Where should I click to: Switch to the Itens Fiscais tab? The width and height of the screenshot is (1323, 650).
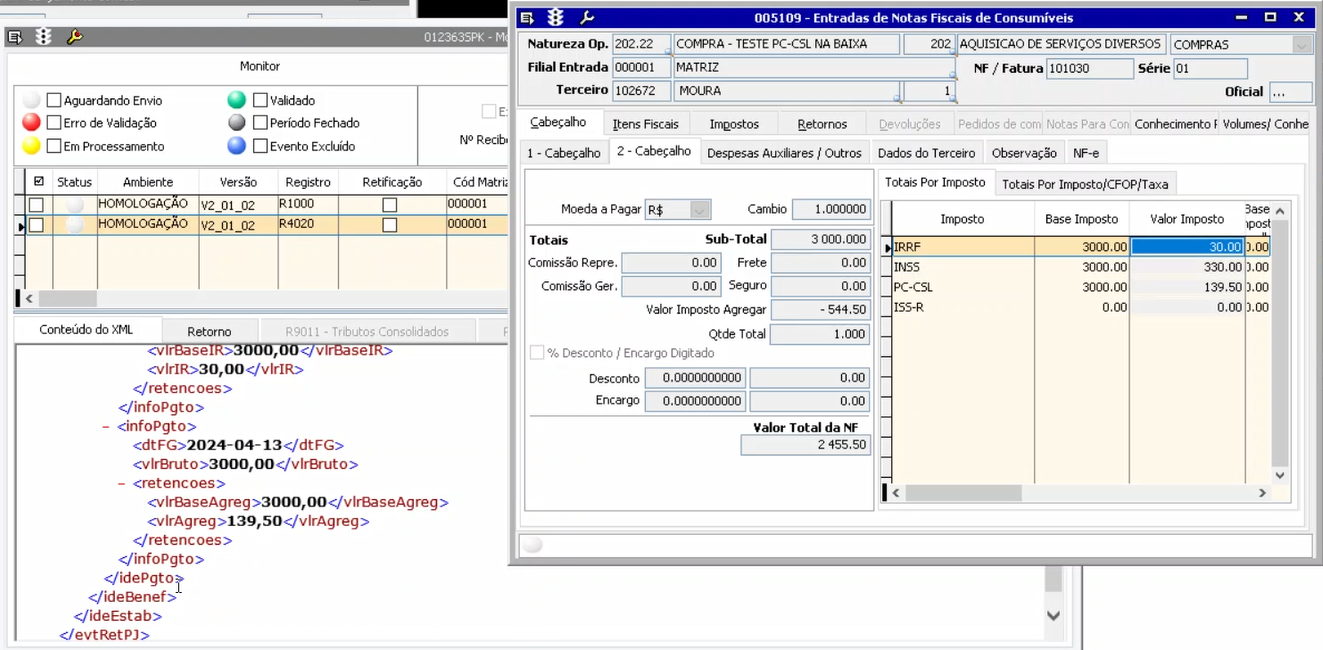coord(645,124)
